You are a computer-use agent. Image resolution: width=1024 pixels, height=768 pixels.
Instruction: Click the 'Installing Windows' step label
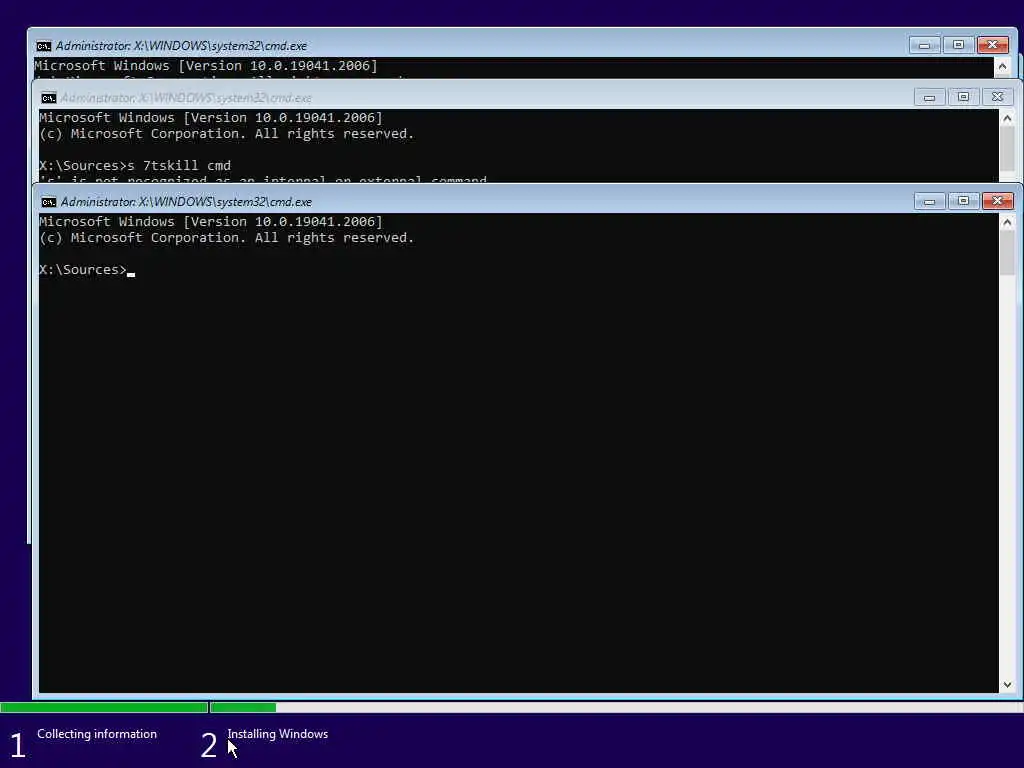point(278,733)
